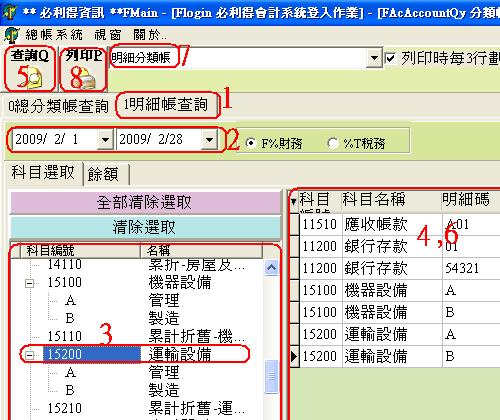Click the app icon in title bar
This screenshot has height=420, width=500.
pos(10,12)
